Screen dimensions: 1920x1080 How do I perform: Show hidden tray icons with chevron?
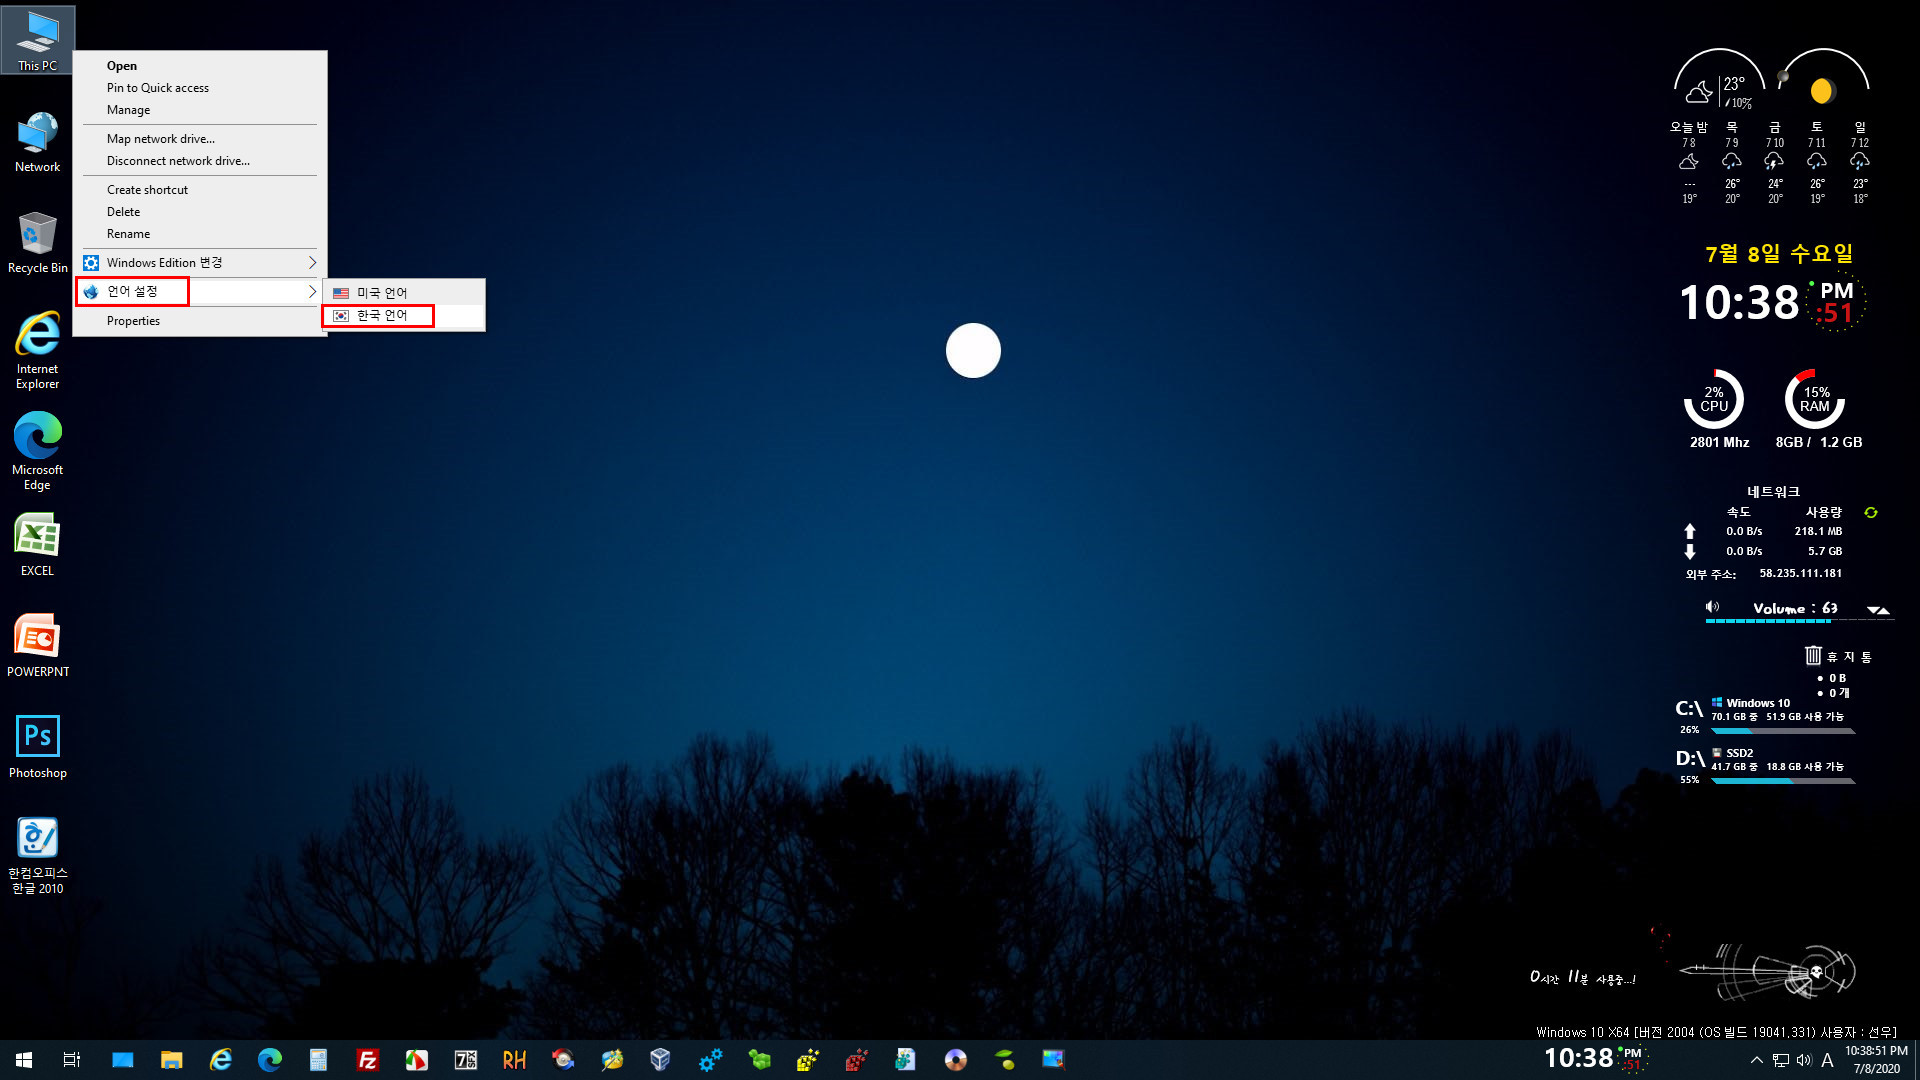coord(1756,1061)
